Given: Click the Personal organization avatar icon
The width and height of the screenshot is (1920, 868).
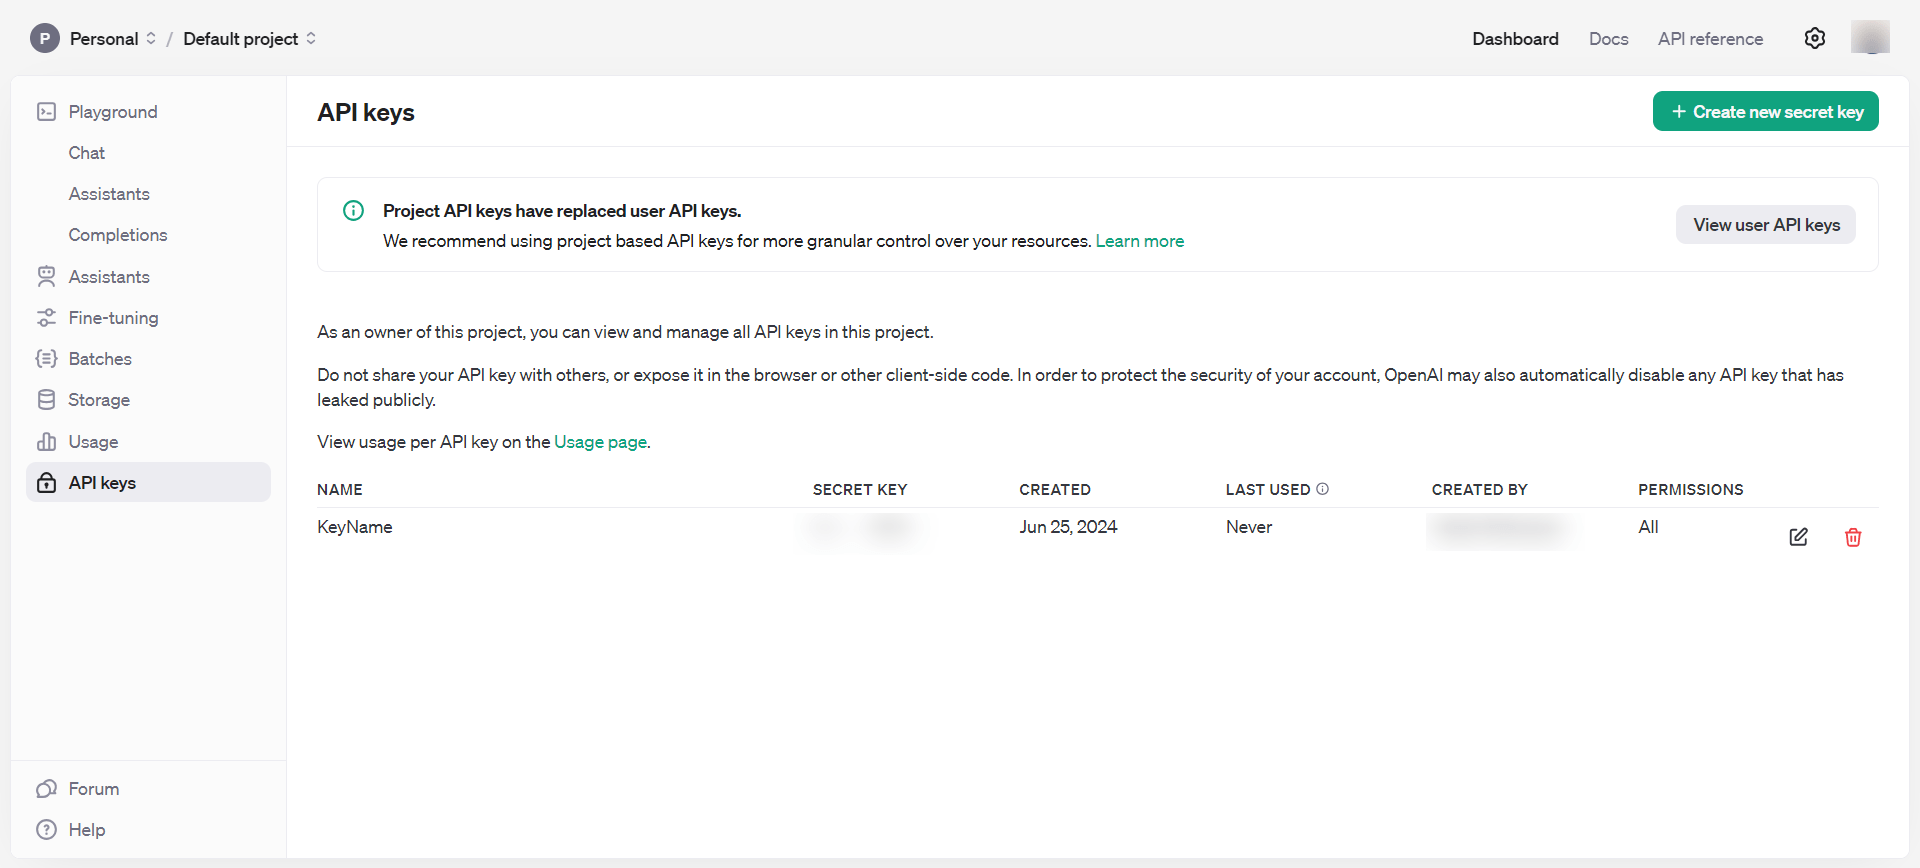Looking at the screenshot, I should 44,38.
